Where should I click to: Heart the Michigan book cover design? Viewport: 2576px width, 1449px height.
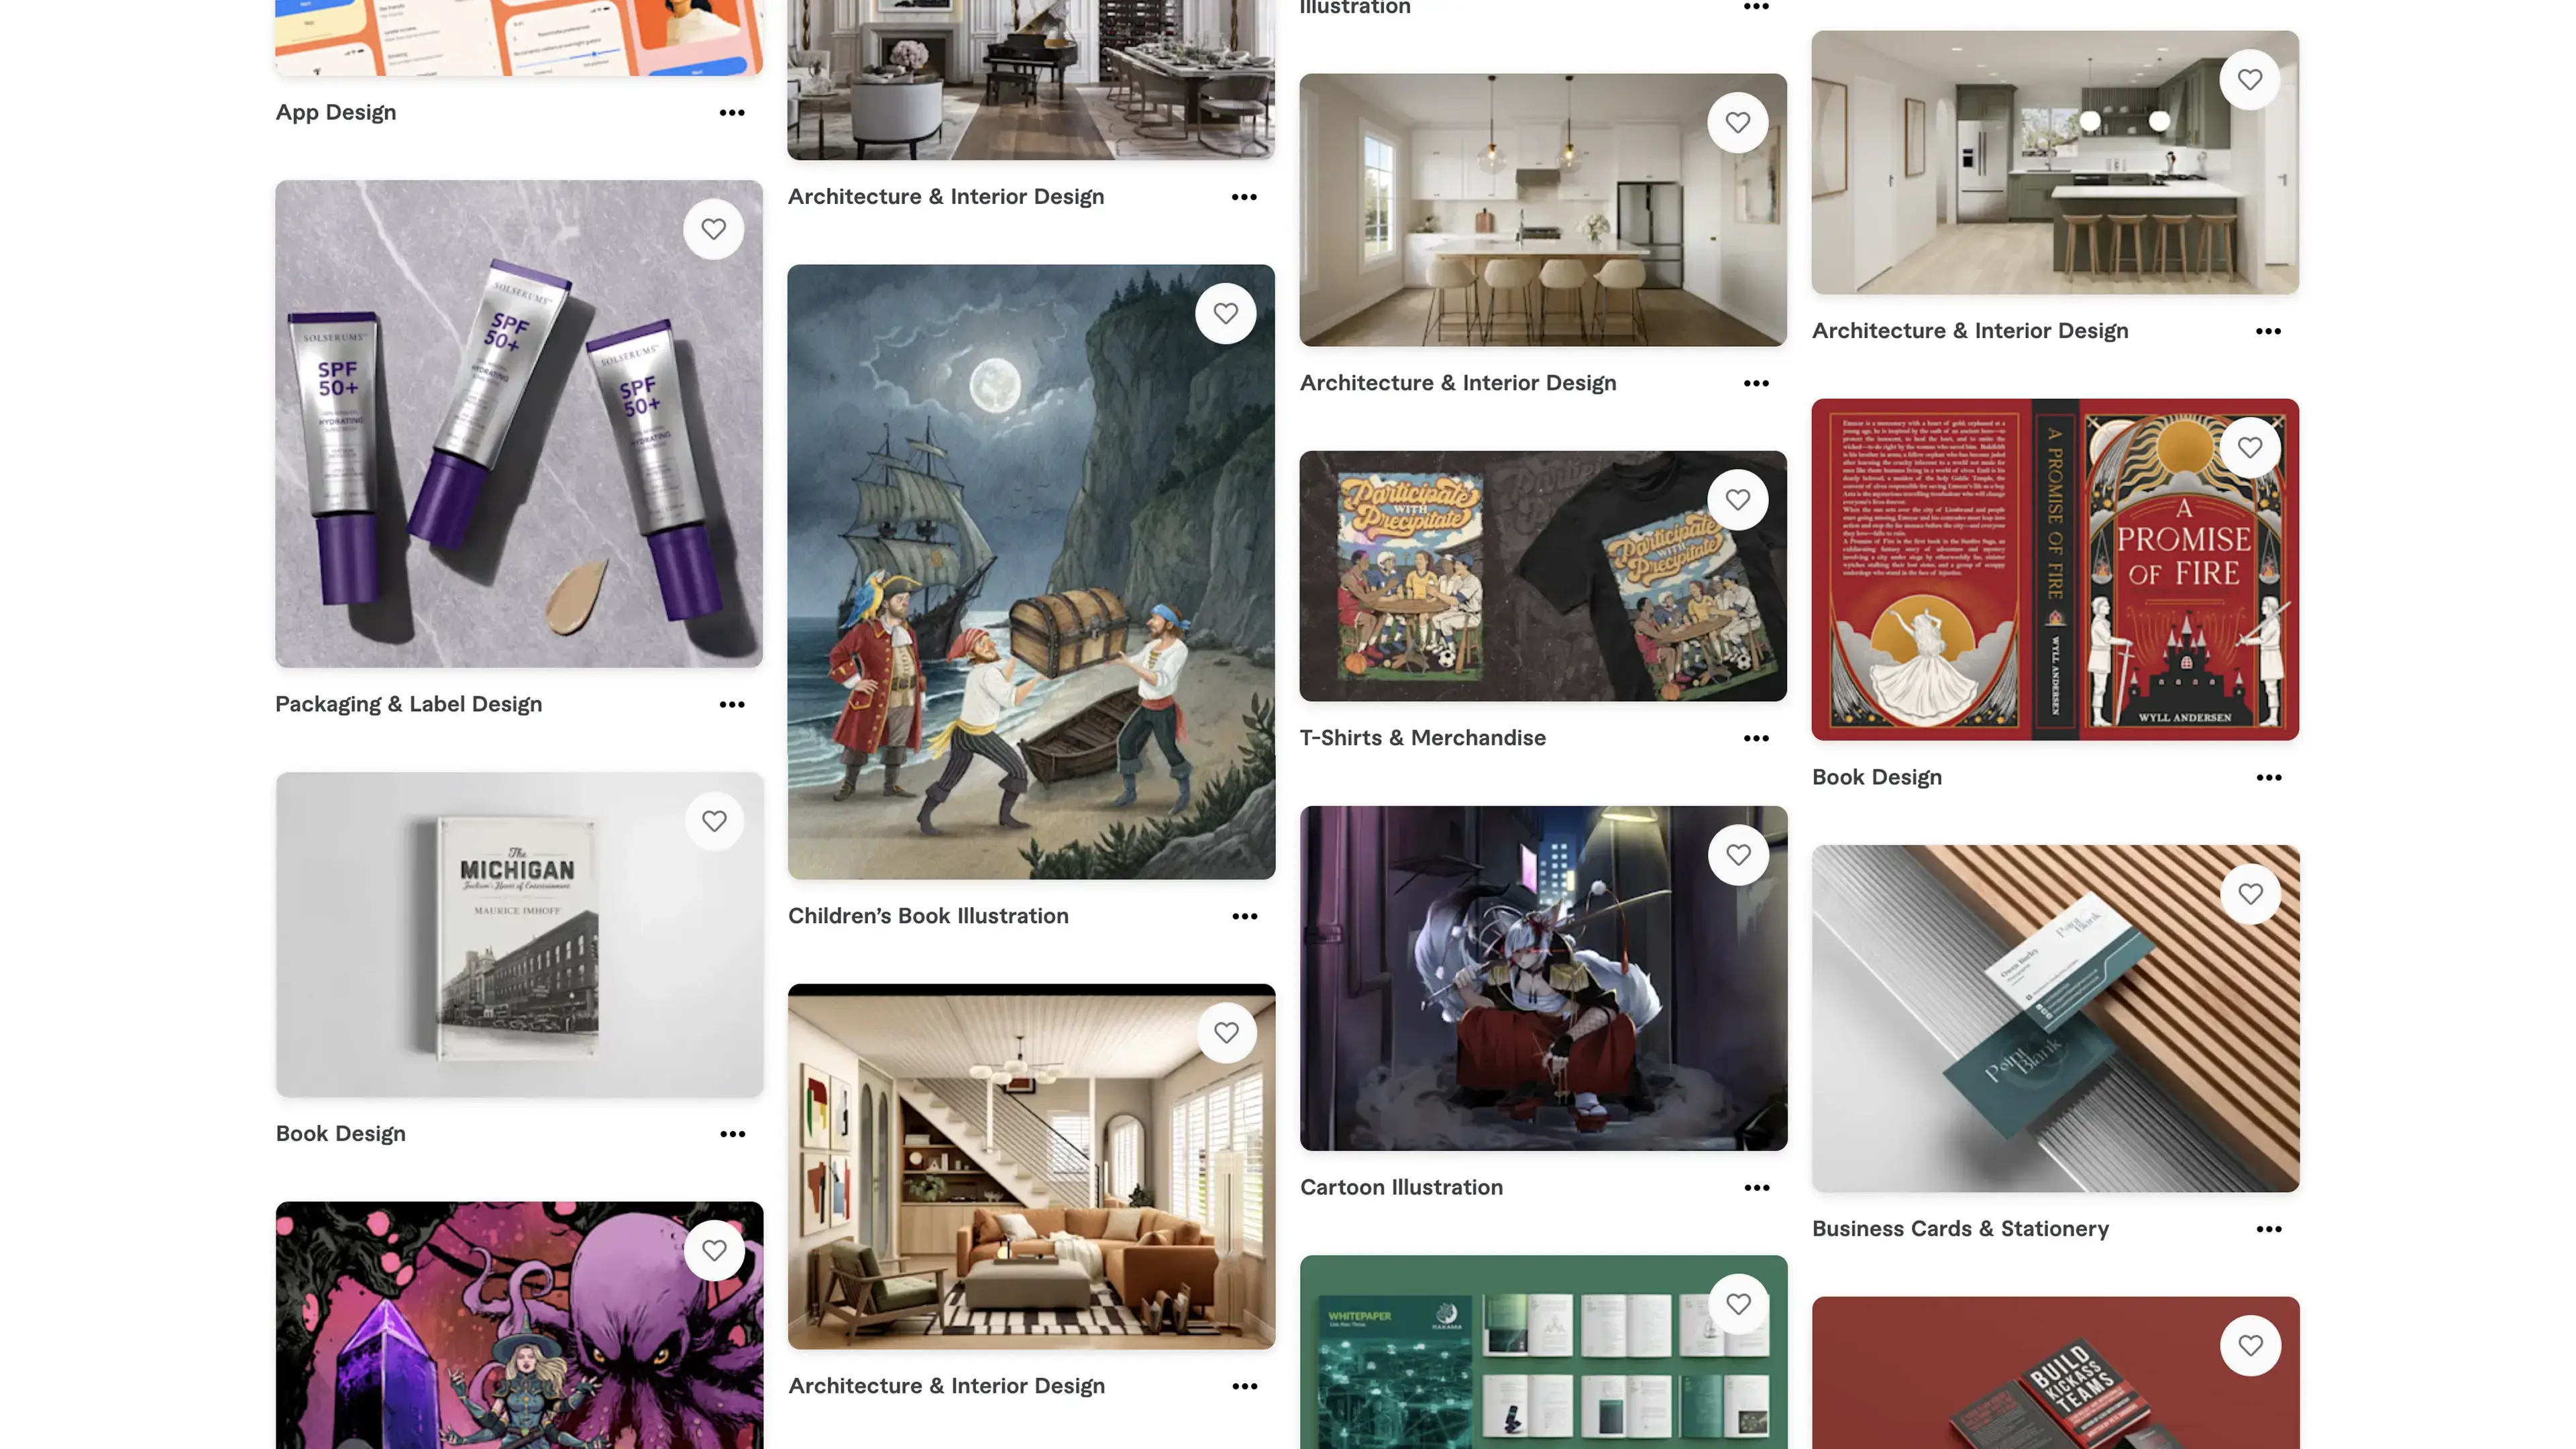tap(714, 821)
